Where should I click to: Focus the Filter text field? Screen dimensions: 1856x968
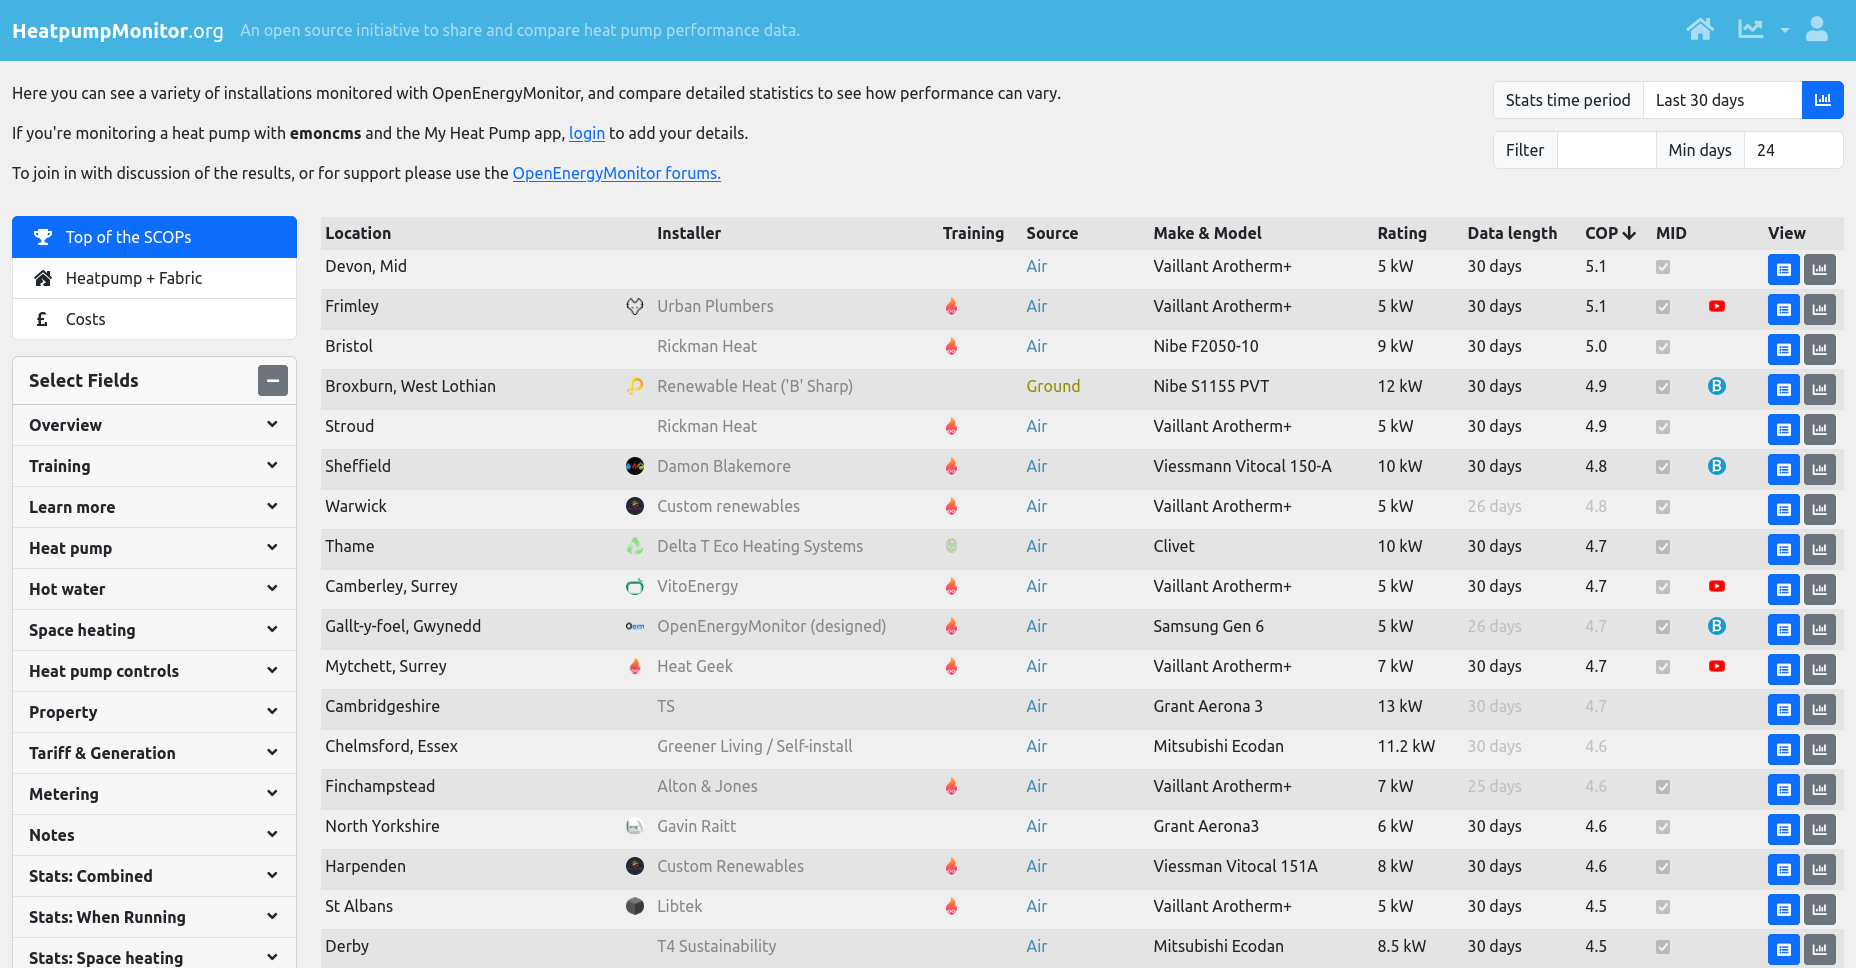1606,150
